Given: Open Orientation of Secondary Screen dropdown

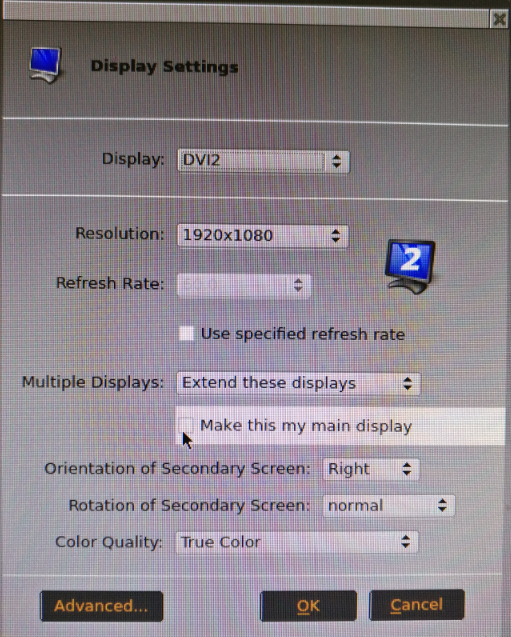Looking at the screenshot, I should [x=371, y=469].
